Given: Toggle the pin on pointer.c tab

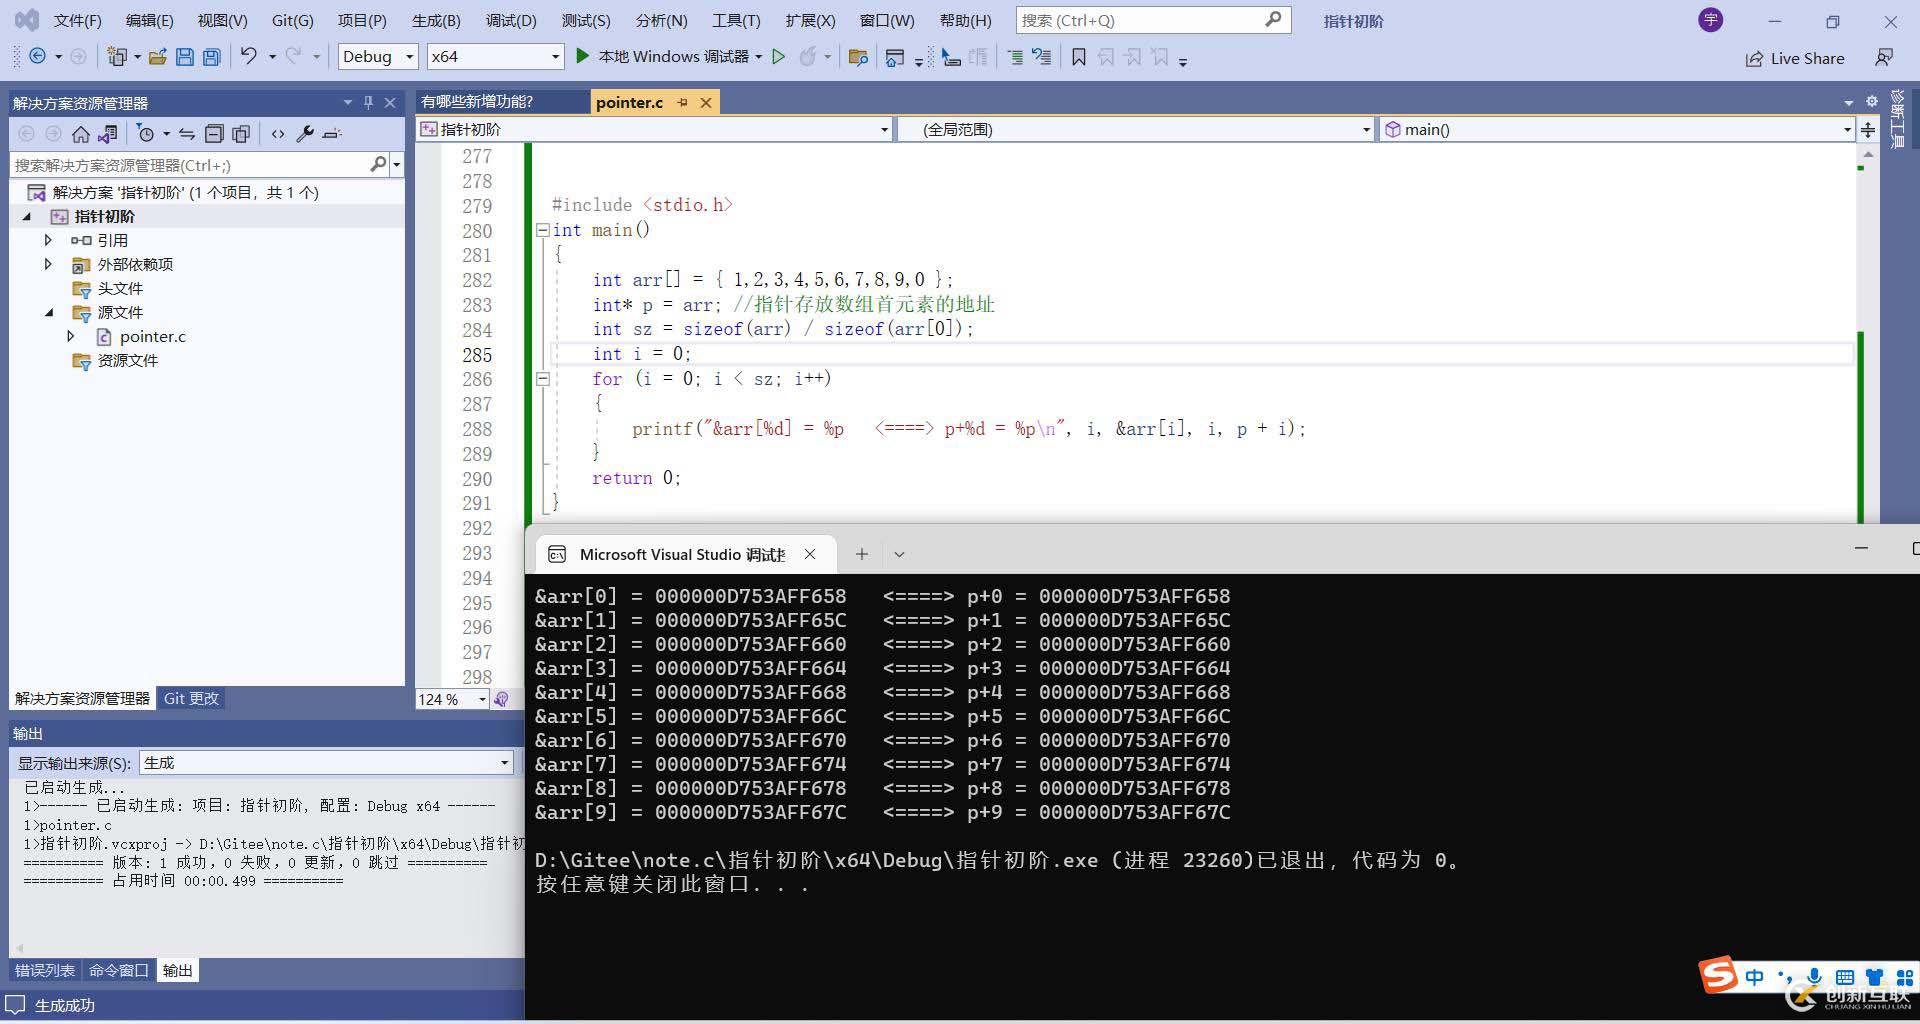Looking at the screenshot, I should tap(682, 102).
